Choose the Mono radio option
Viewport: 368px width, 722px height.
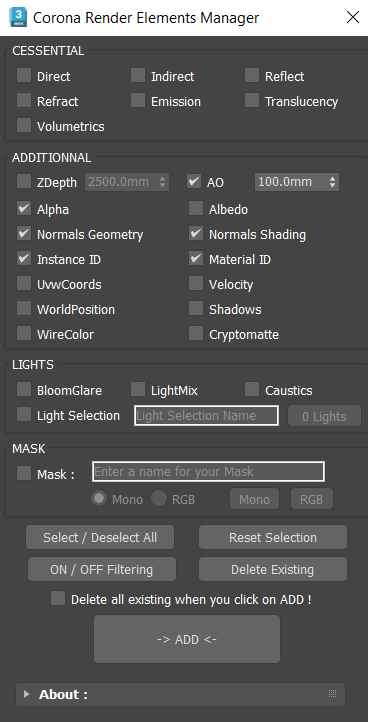[99, 498]
